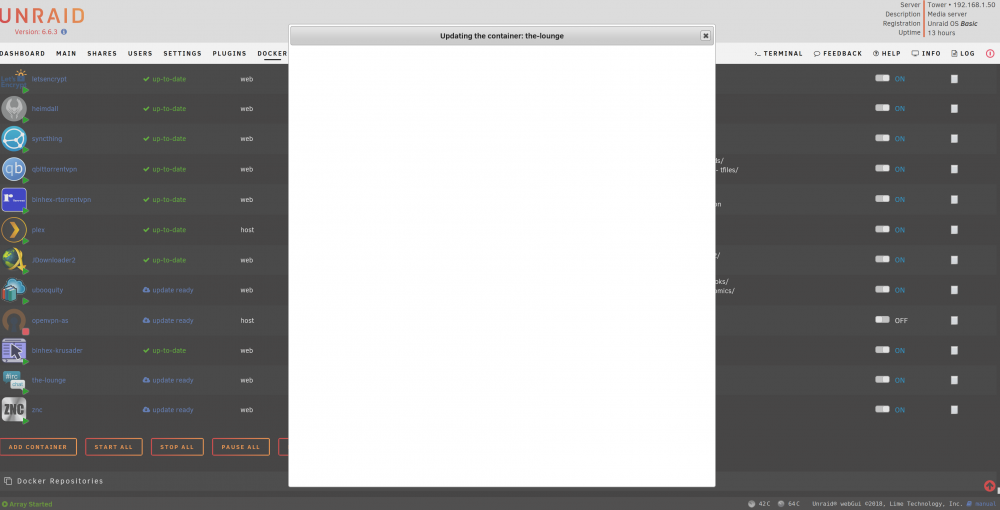
Task: Click the back-to-top red arrow icon
Action: (989, 486)
